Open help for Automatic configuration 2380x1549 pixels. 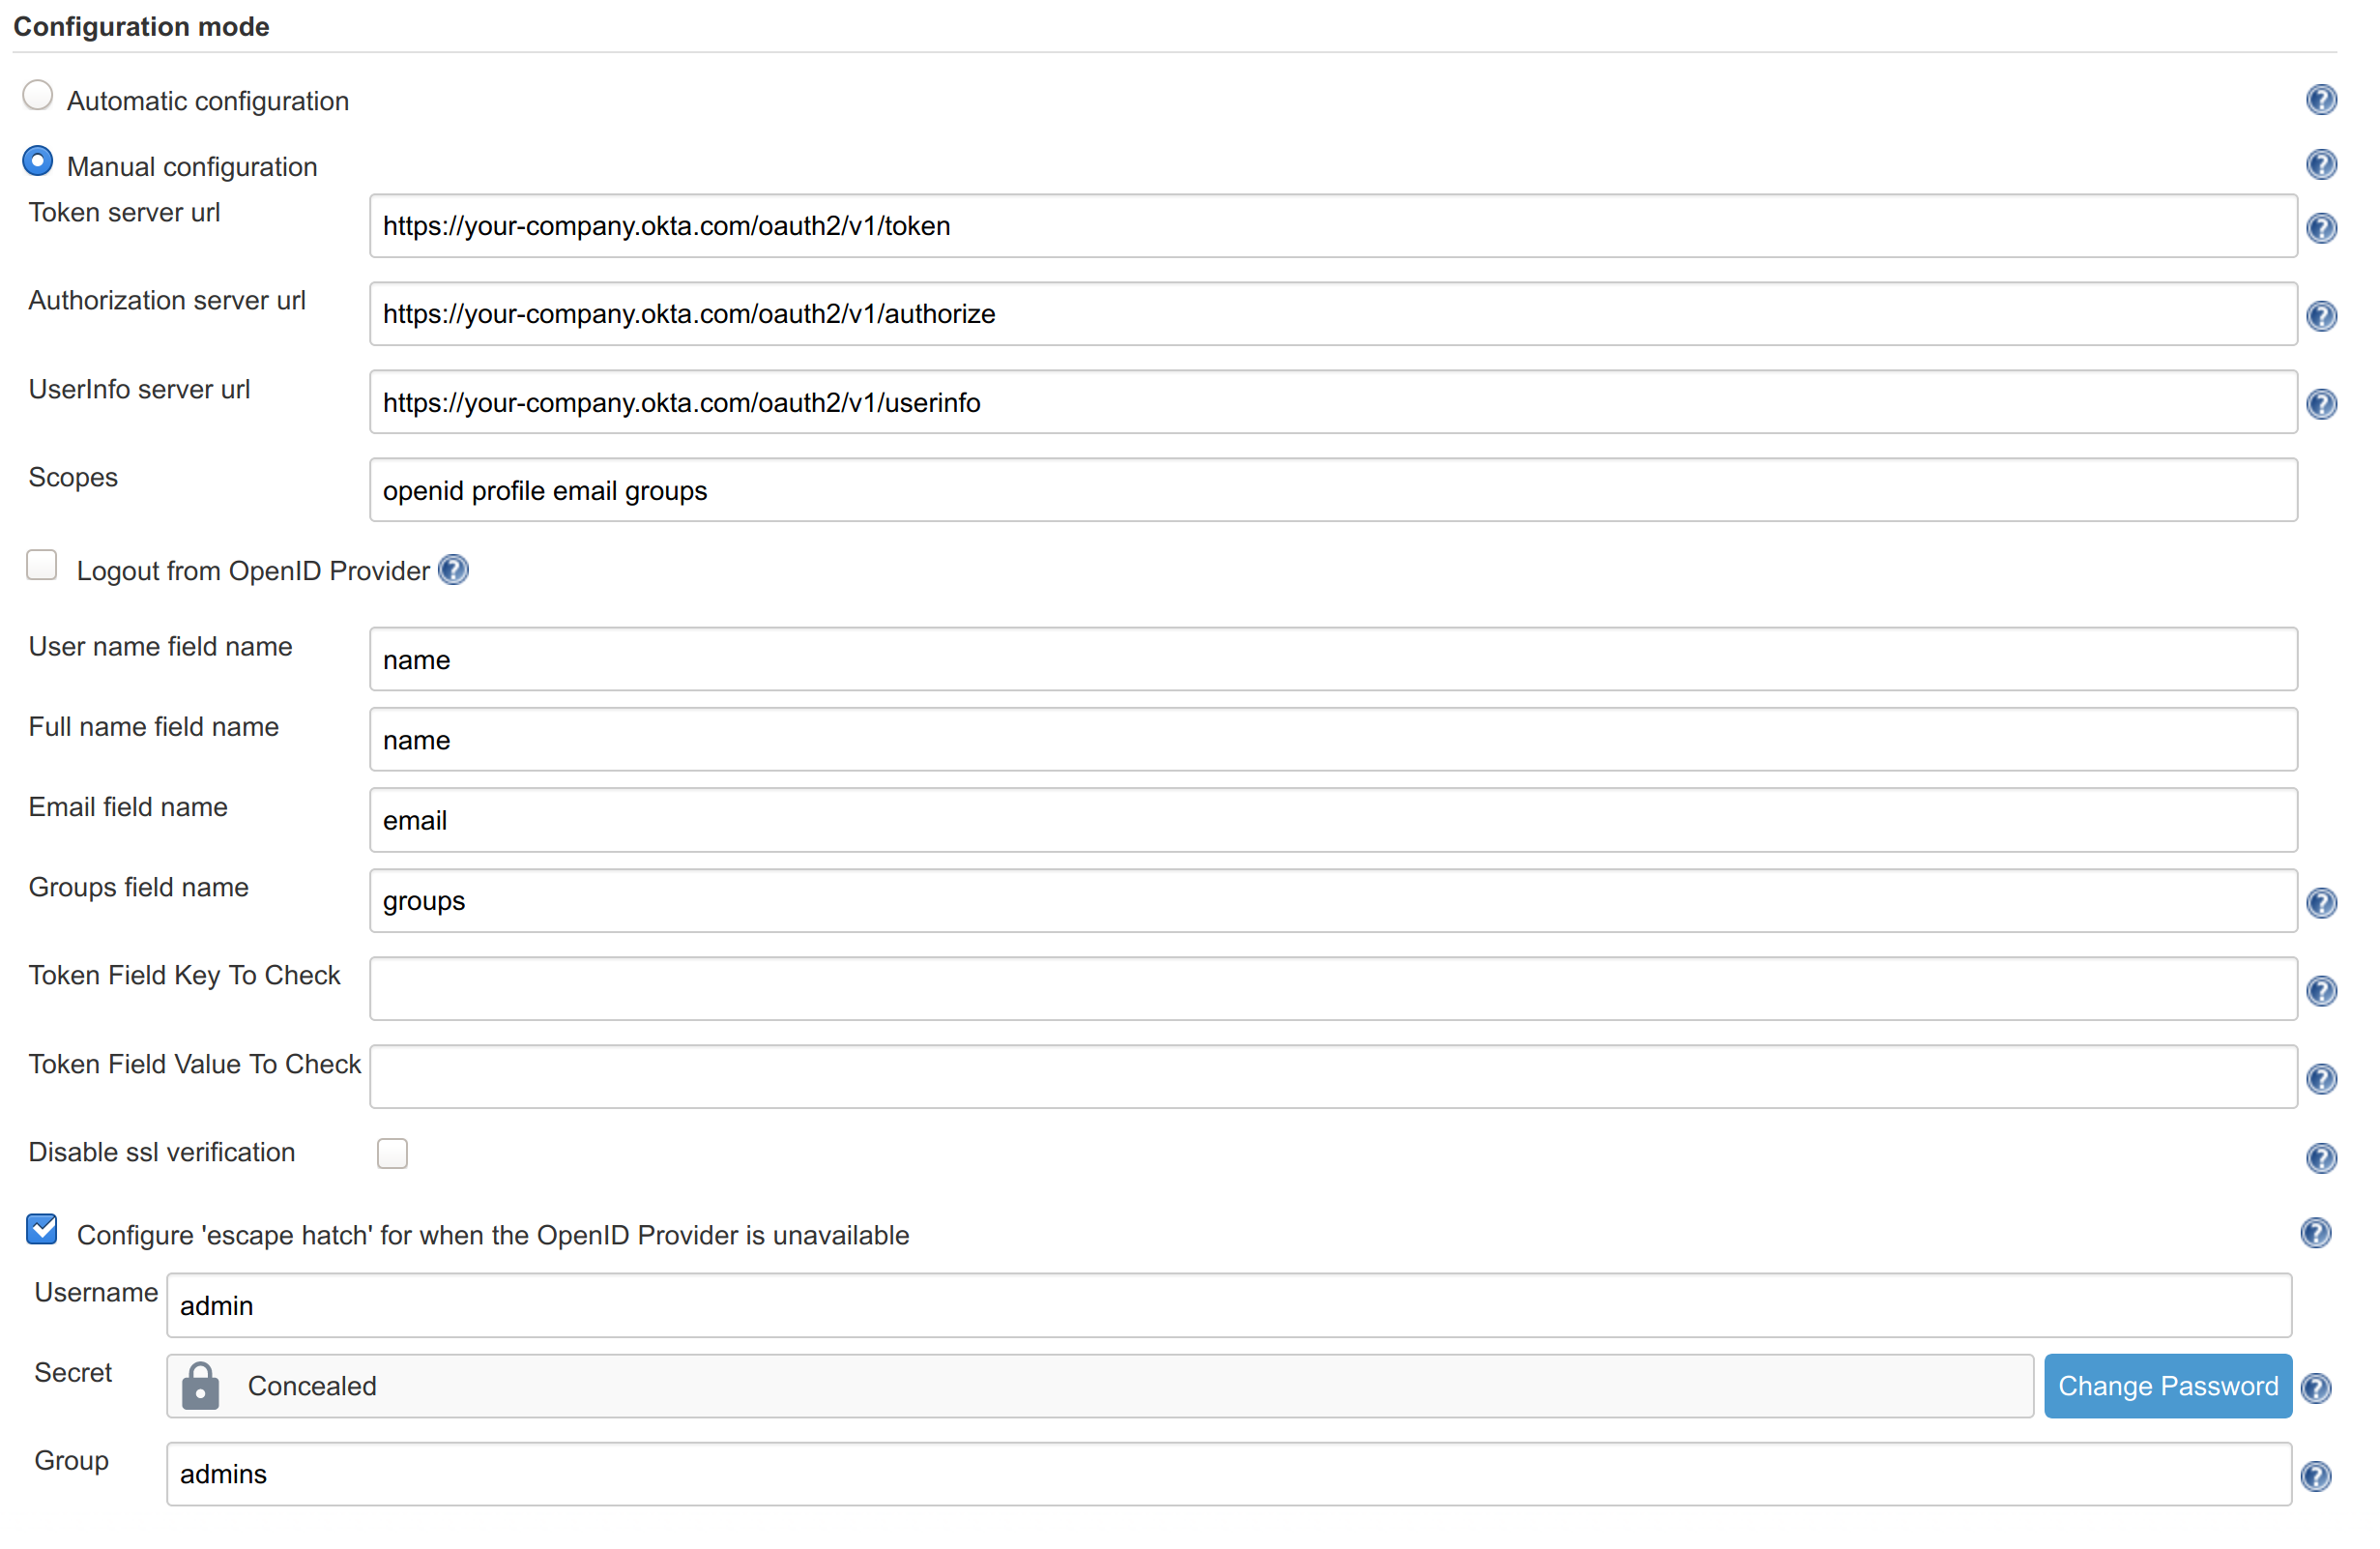pyautogui.click(x=2321, y=100)
